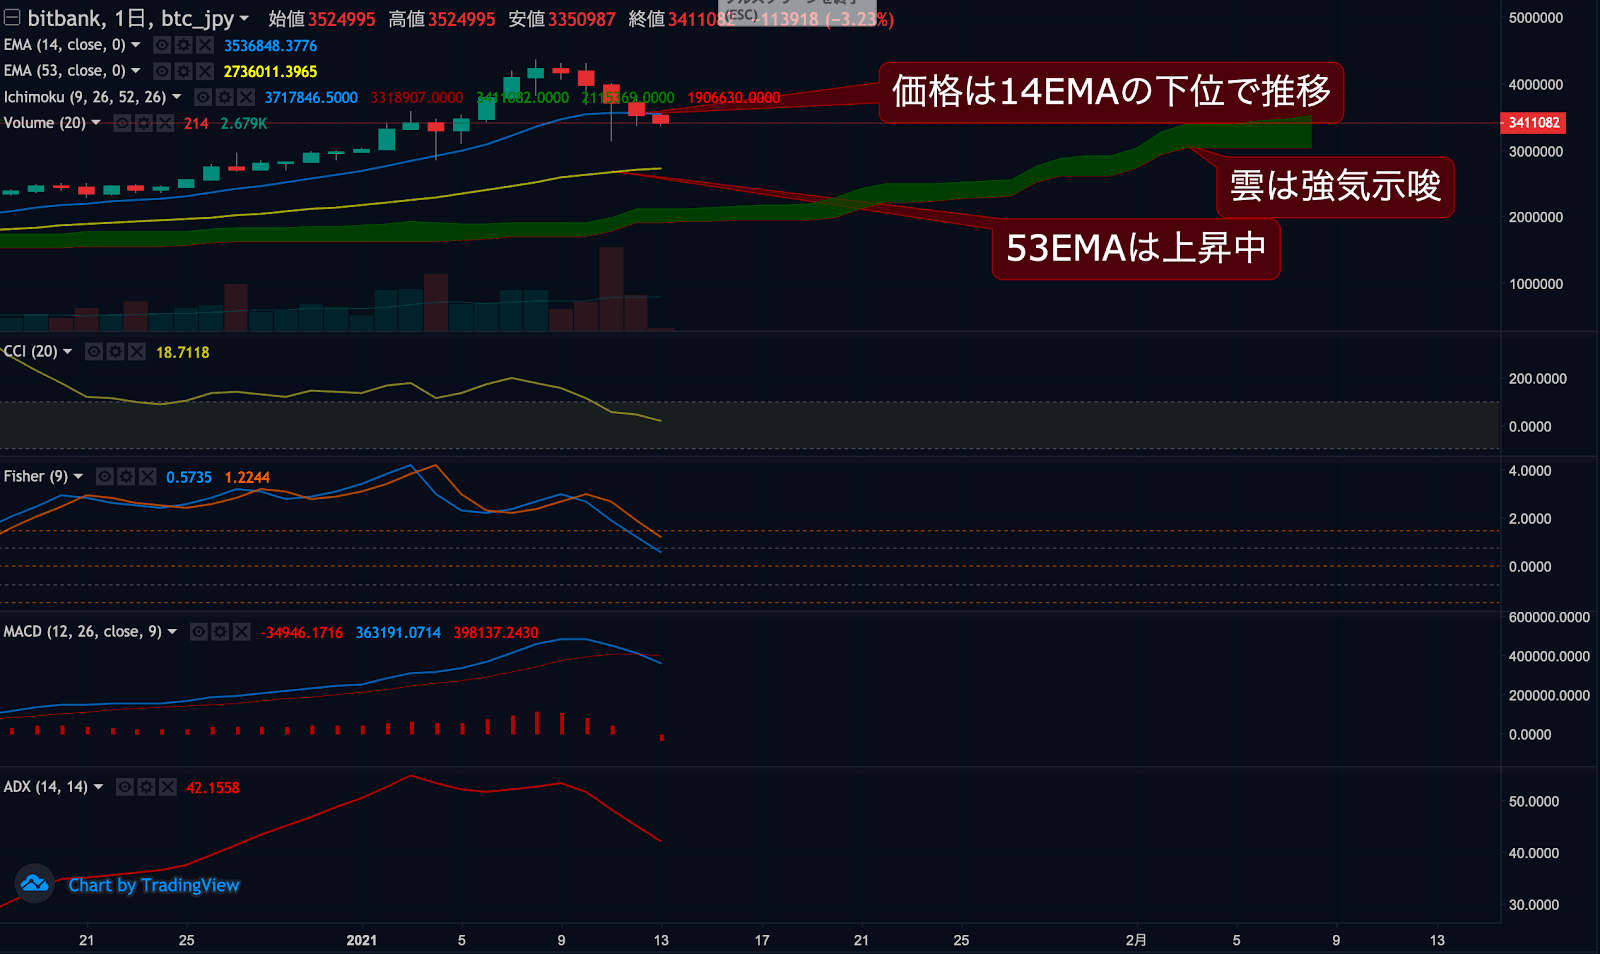Hide the EMA 14 line via eye icon

coord(162,45)
